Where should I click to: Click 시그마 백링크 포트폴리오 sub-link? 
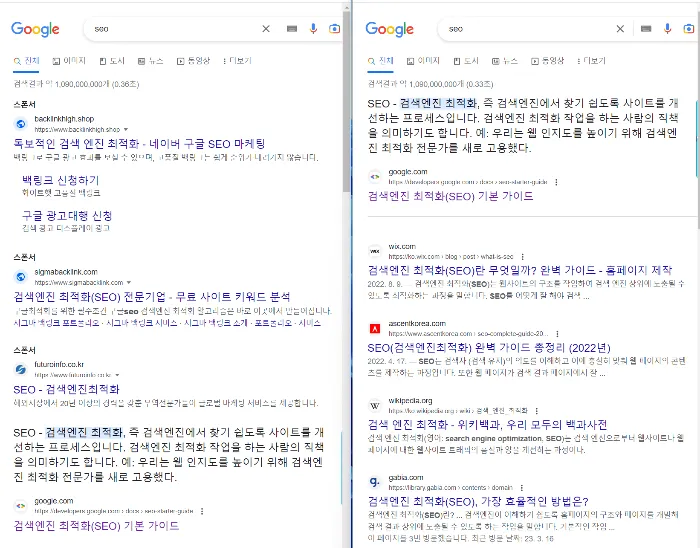56,323
